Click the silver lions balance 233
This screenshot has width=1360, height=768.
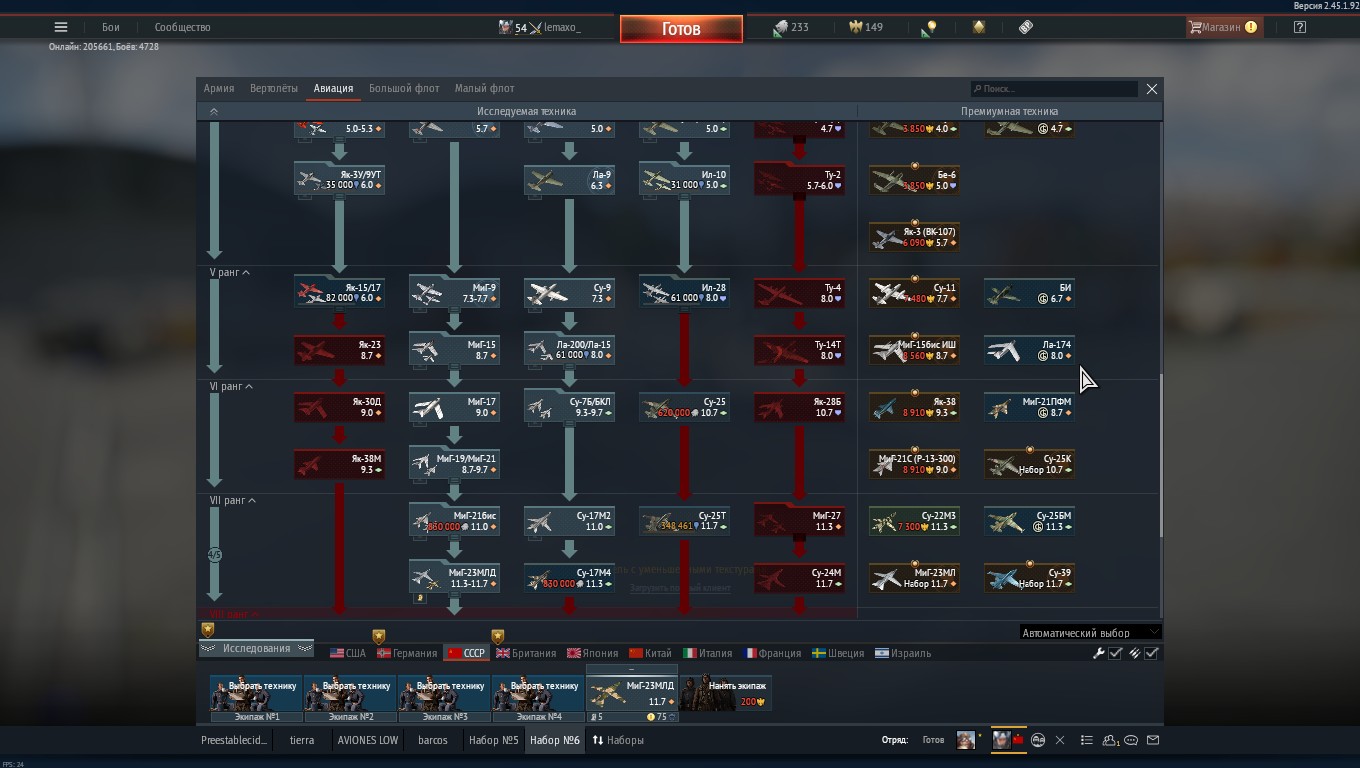pos(790,27)
